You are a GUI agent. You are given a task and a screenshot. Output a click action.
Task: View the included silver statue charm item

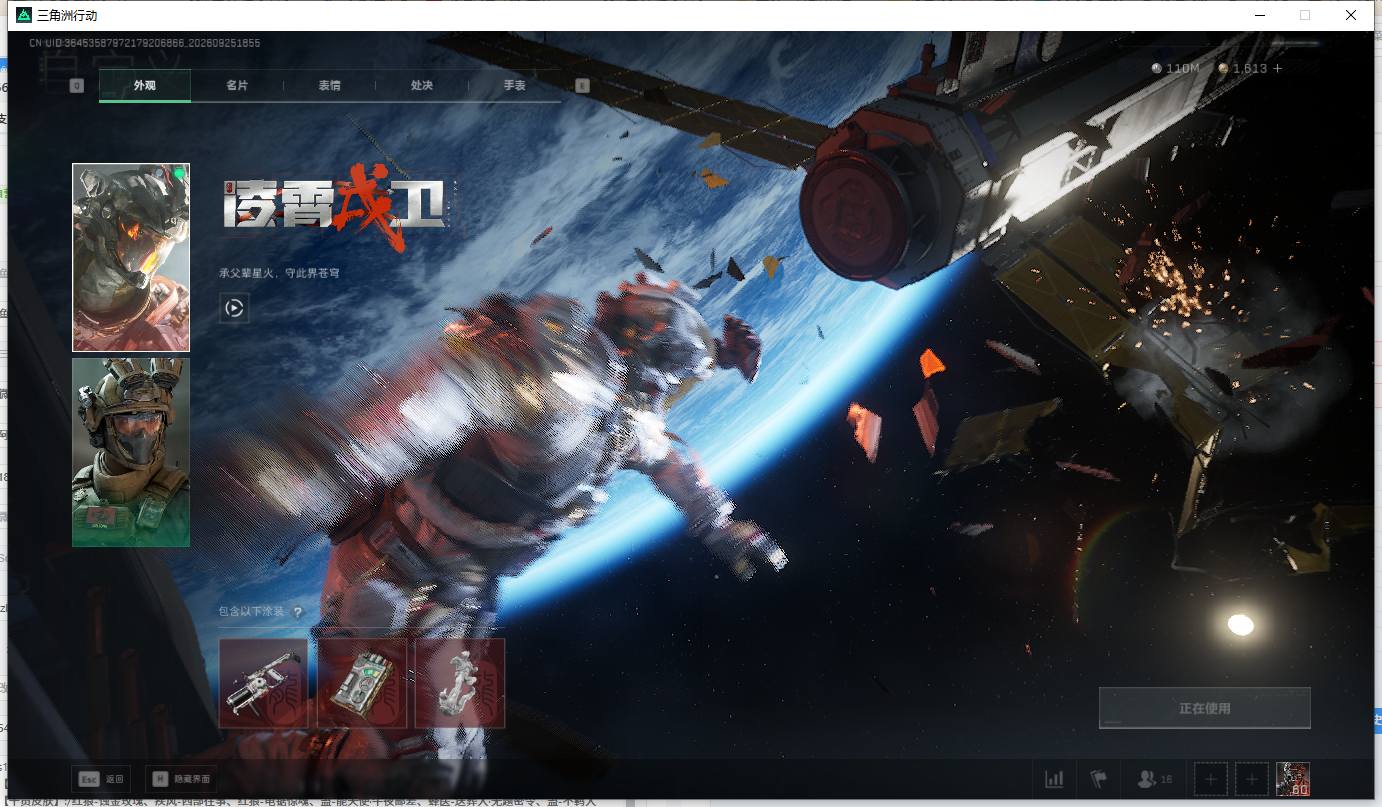pos(460,683)
